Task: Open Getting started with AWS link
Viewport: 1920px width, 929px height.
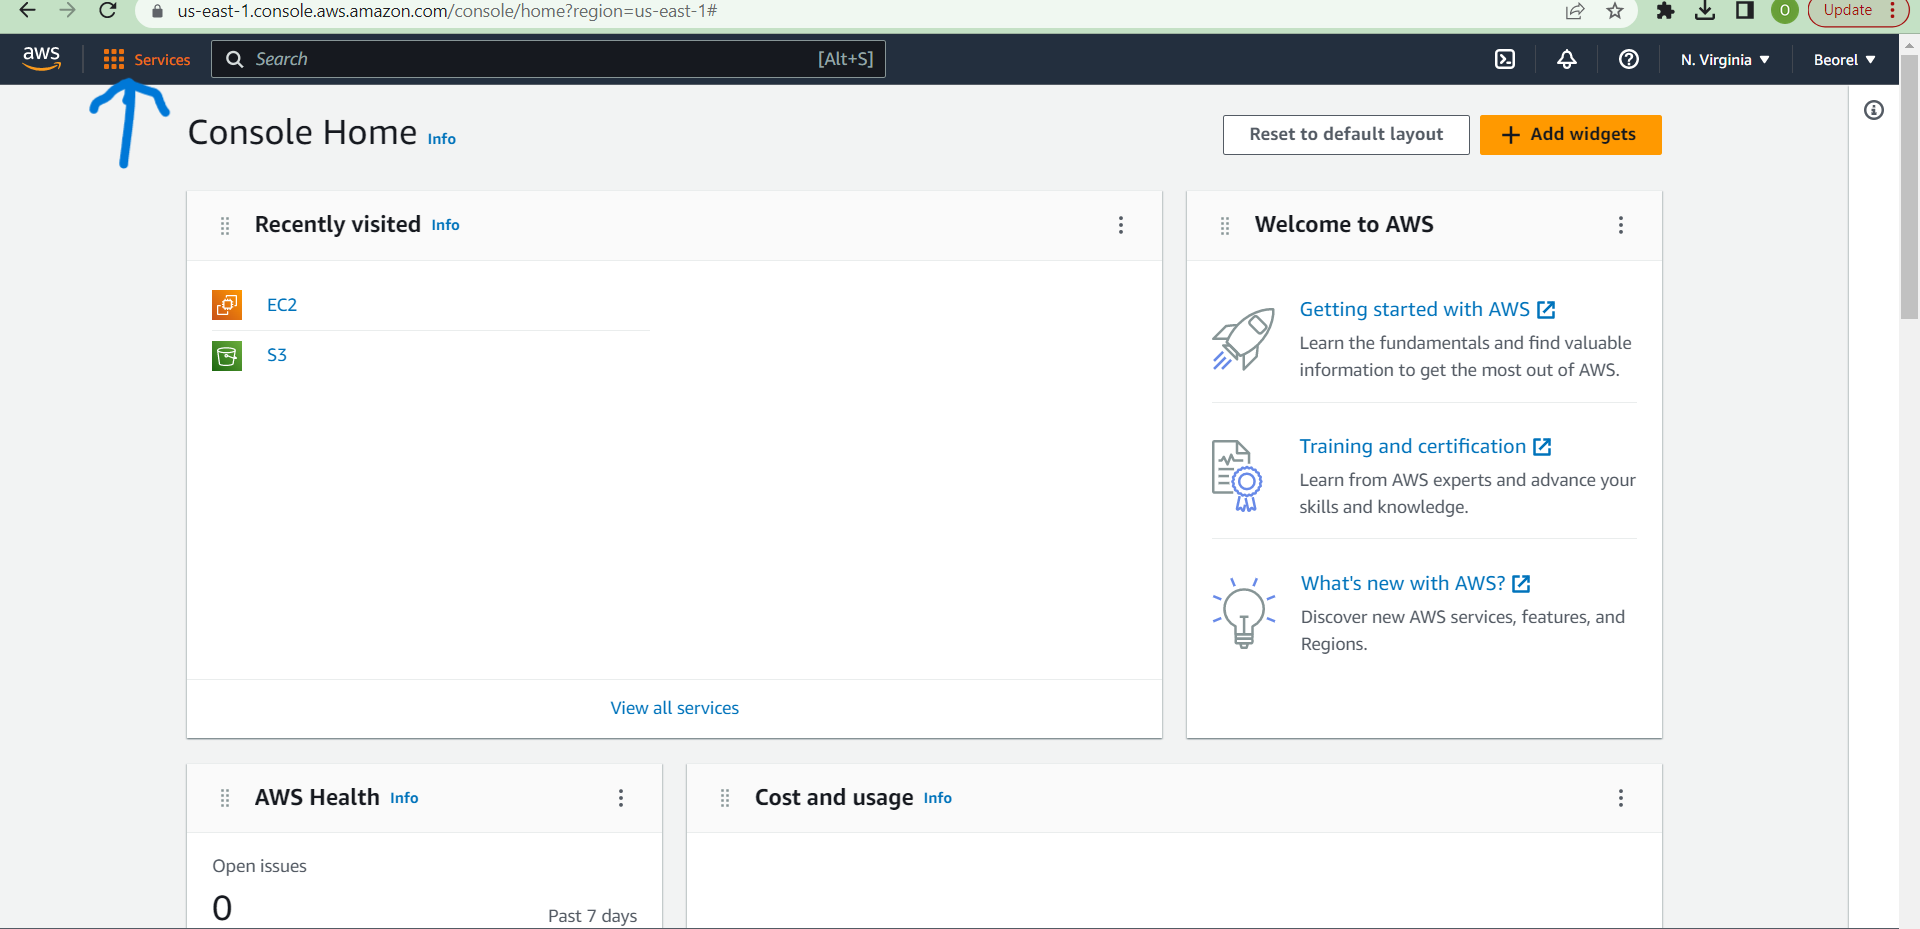Action: (x=1414, y=310)
